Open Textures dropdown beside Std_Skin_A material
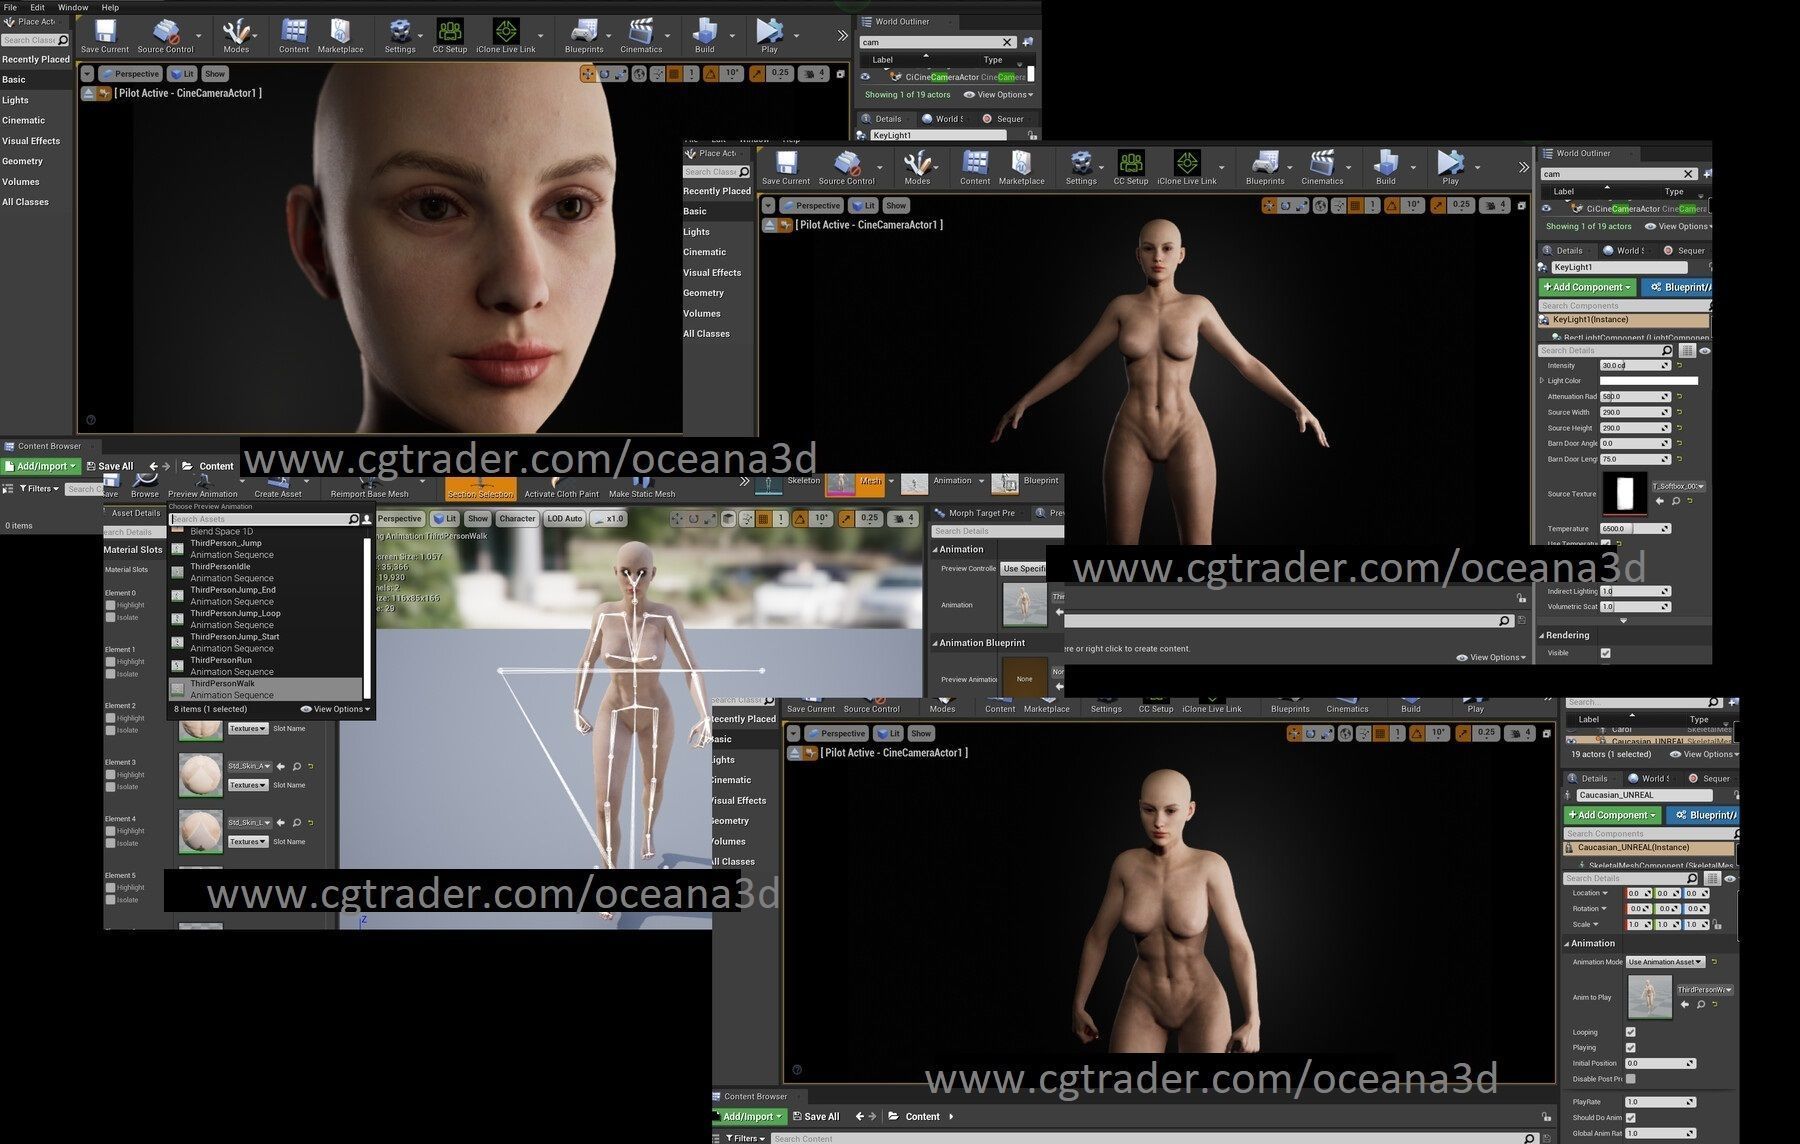The width and height of the screenshot is (1800, 1144). (x=247, y=785)
